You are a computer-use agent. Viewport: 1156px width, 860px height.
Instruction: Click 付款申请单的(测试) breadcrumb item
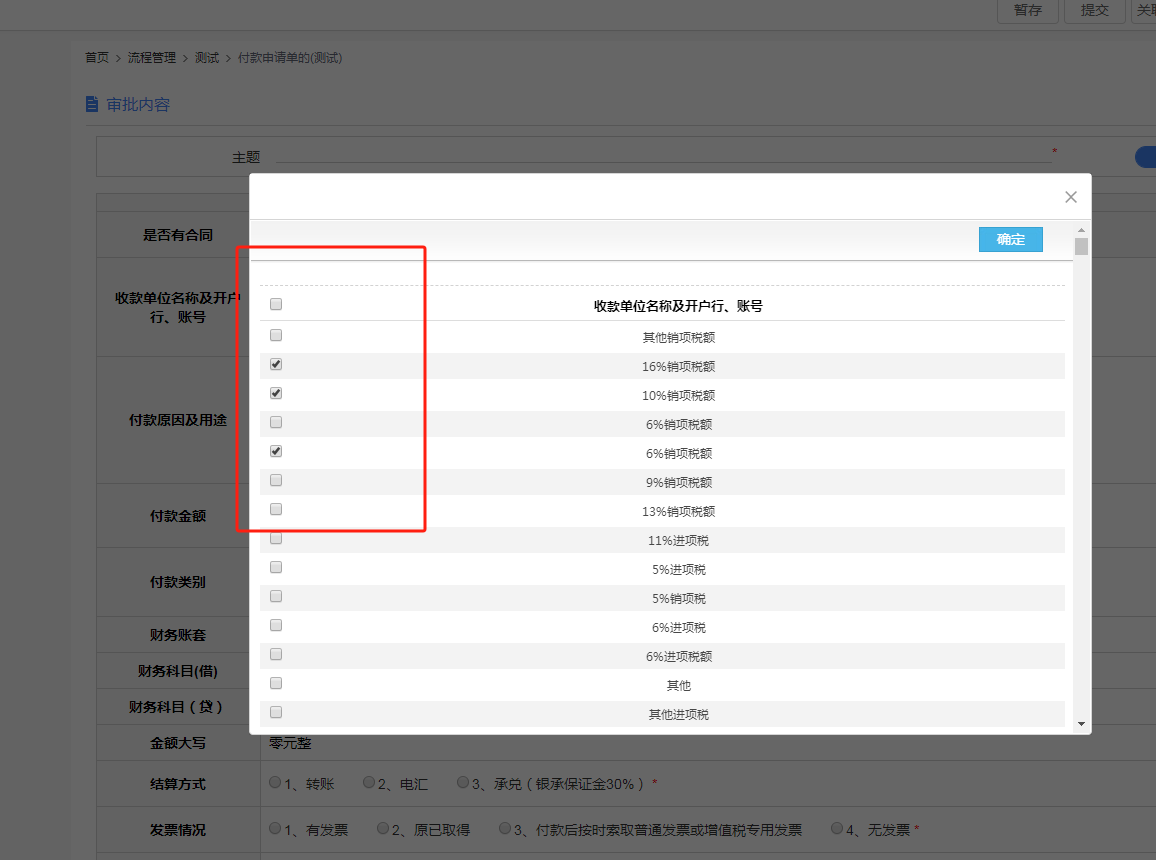[x=290, y=57]
